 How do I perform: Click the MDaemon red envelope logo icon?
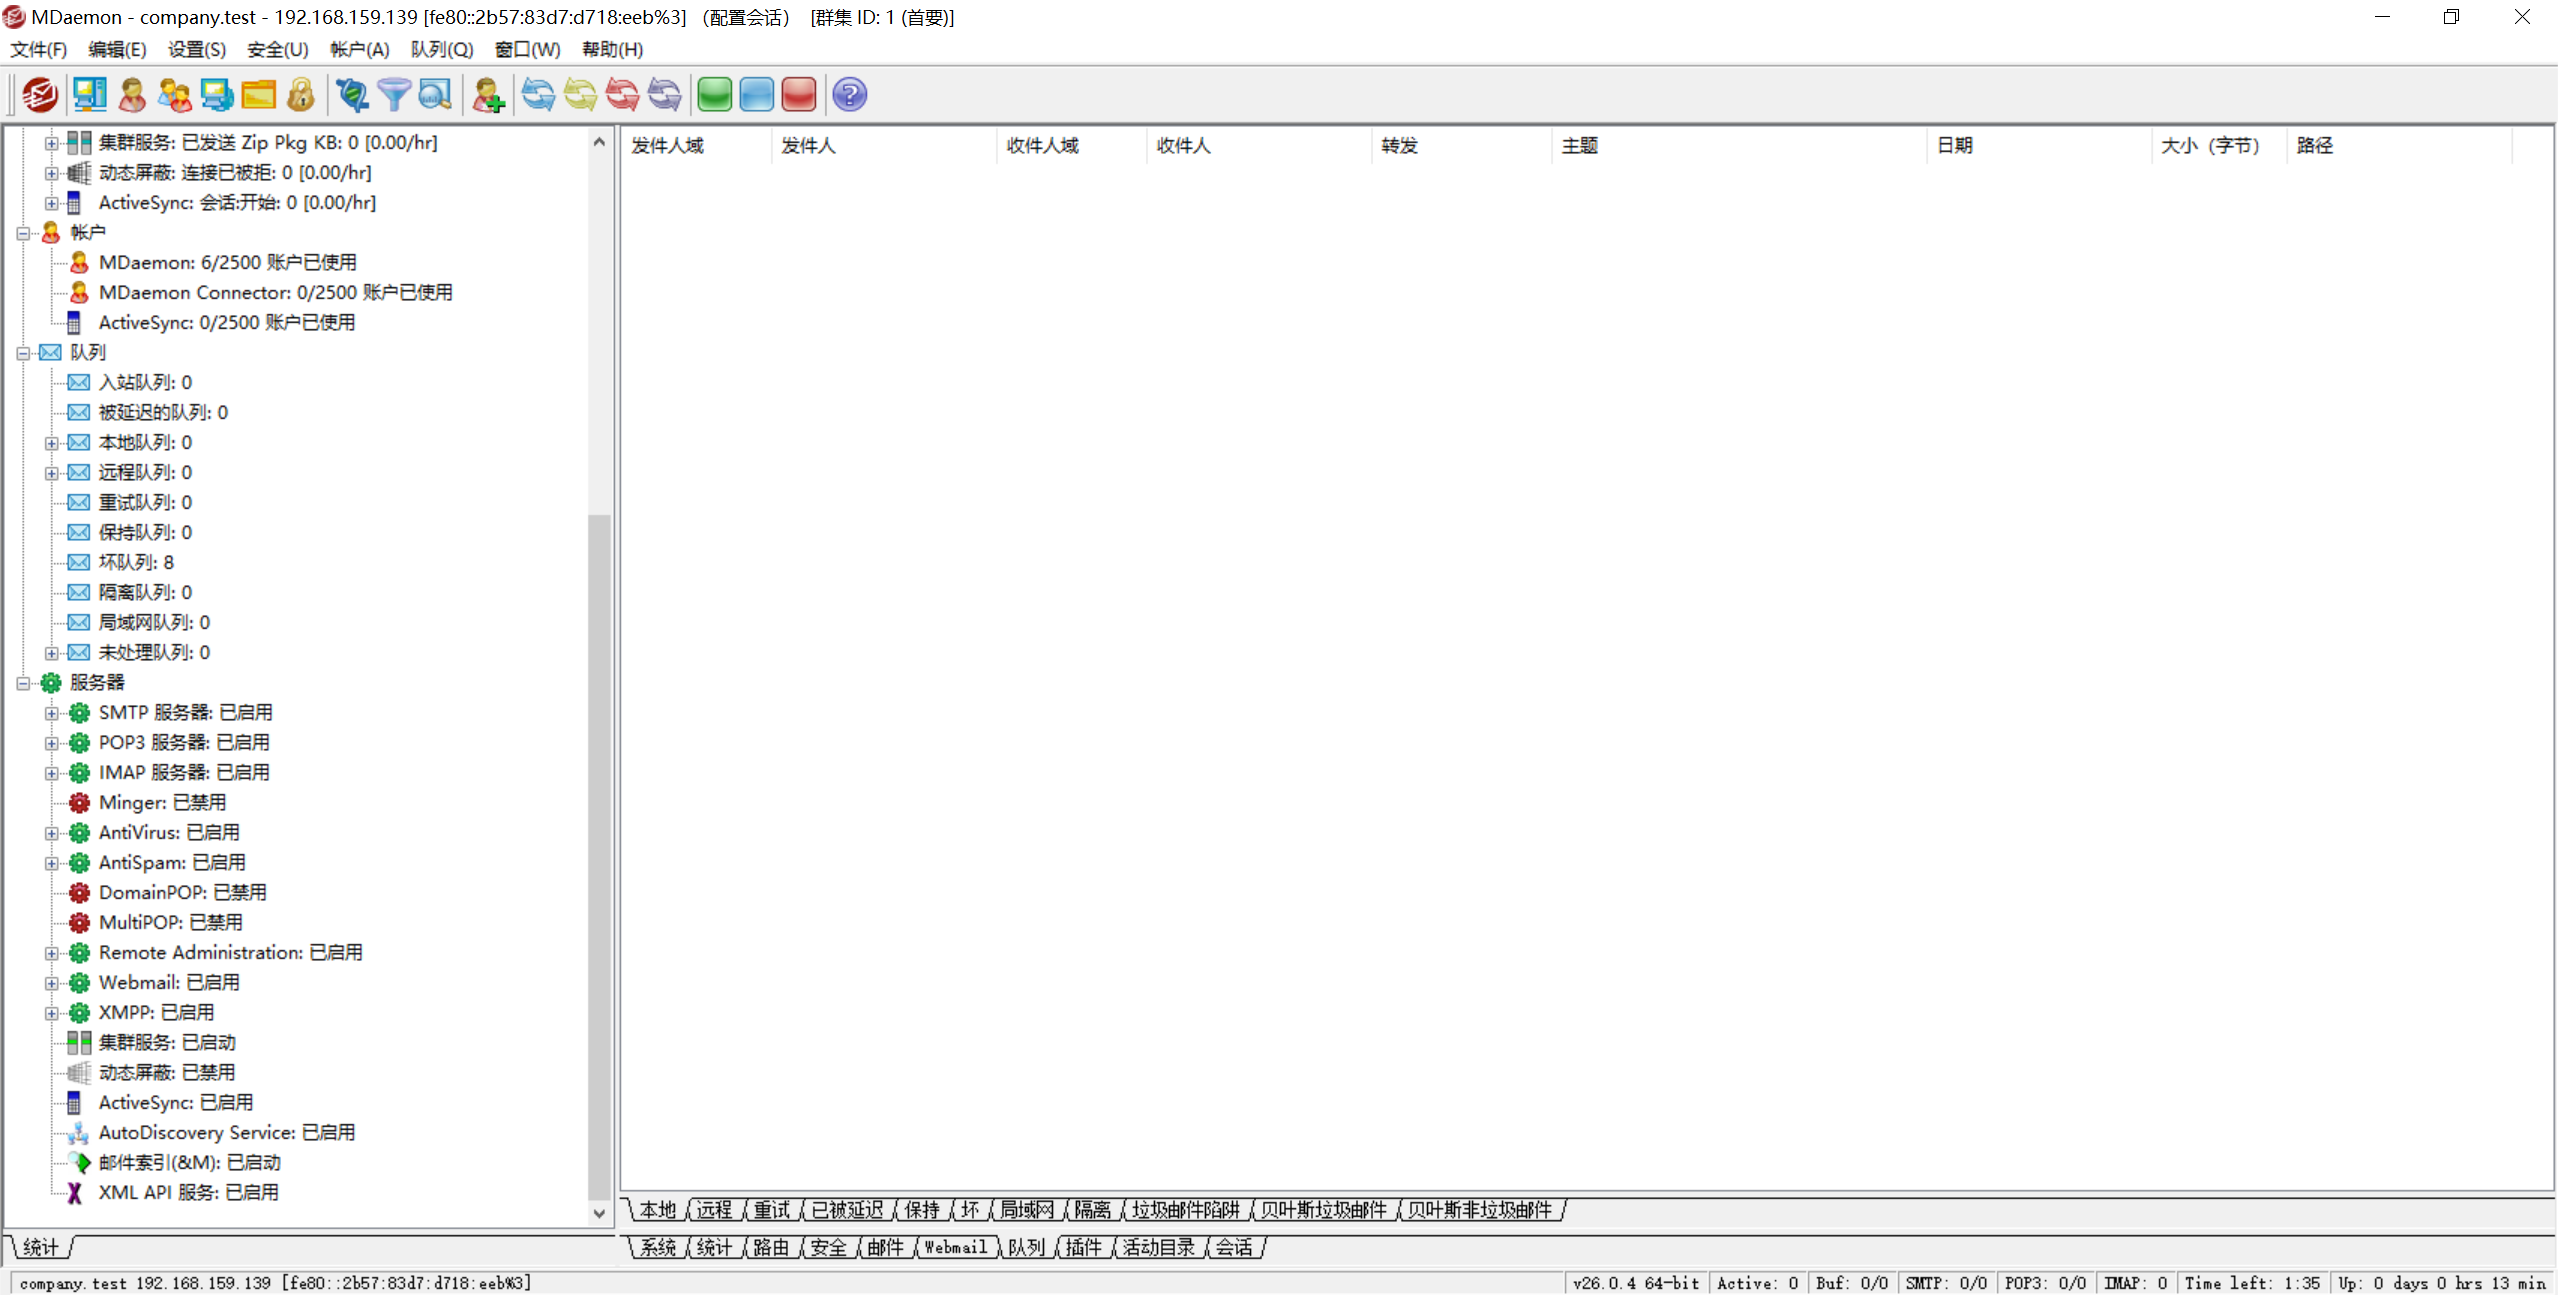(40, 95)
